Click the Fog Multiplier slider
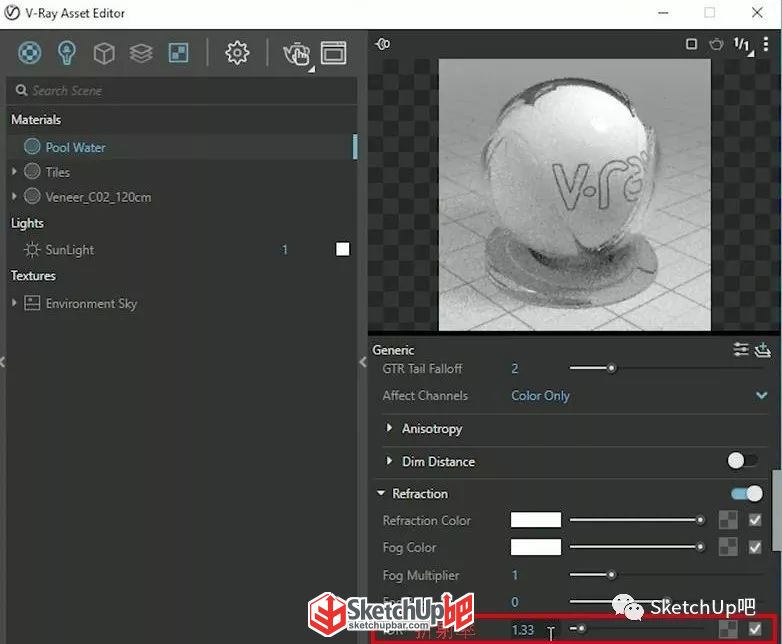782x644 pixels. (x=666, y=575)
